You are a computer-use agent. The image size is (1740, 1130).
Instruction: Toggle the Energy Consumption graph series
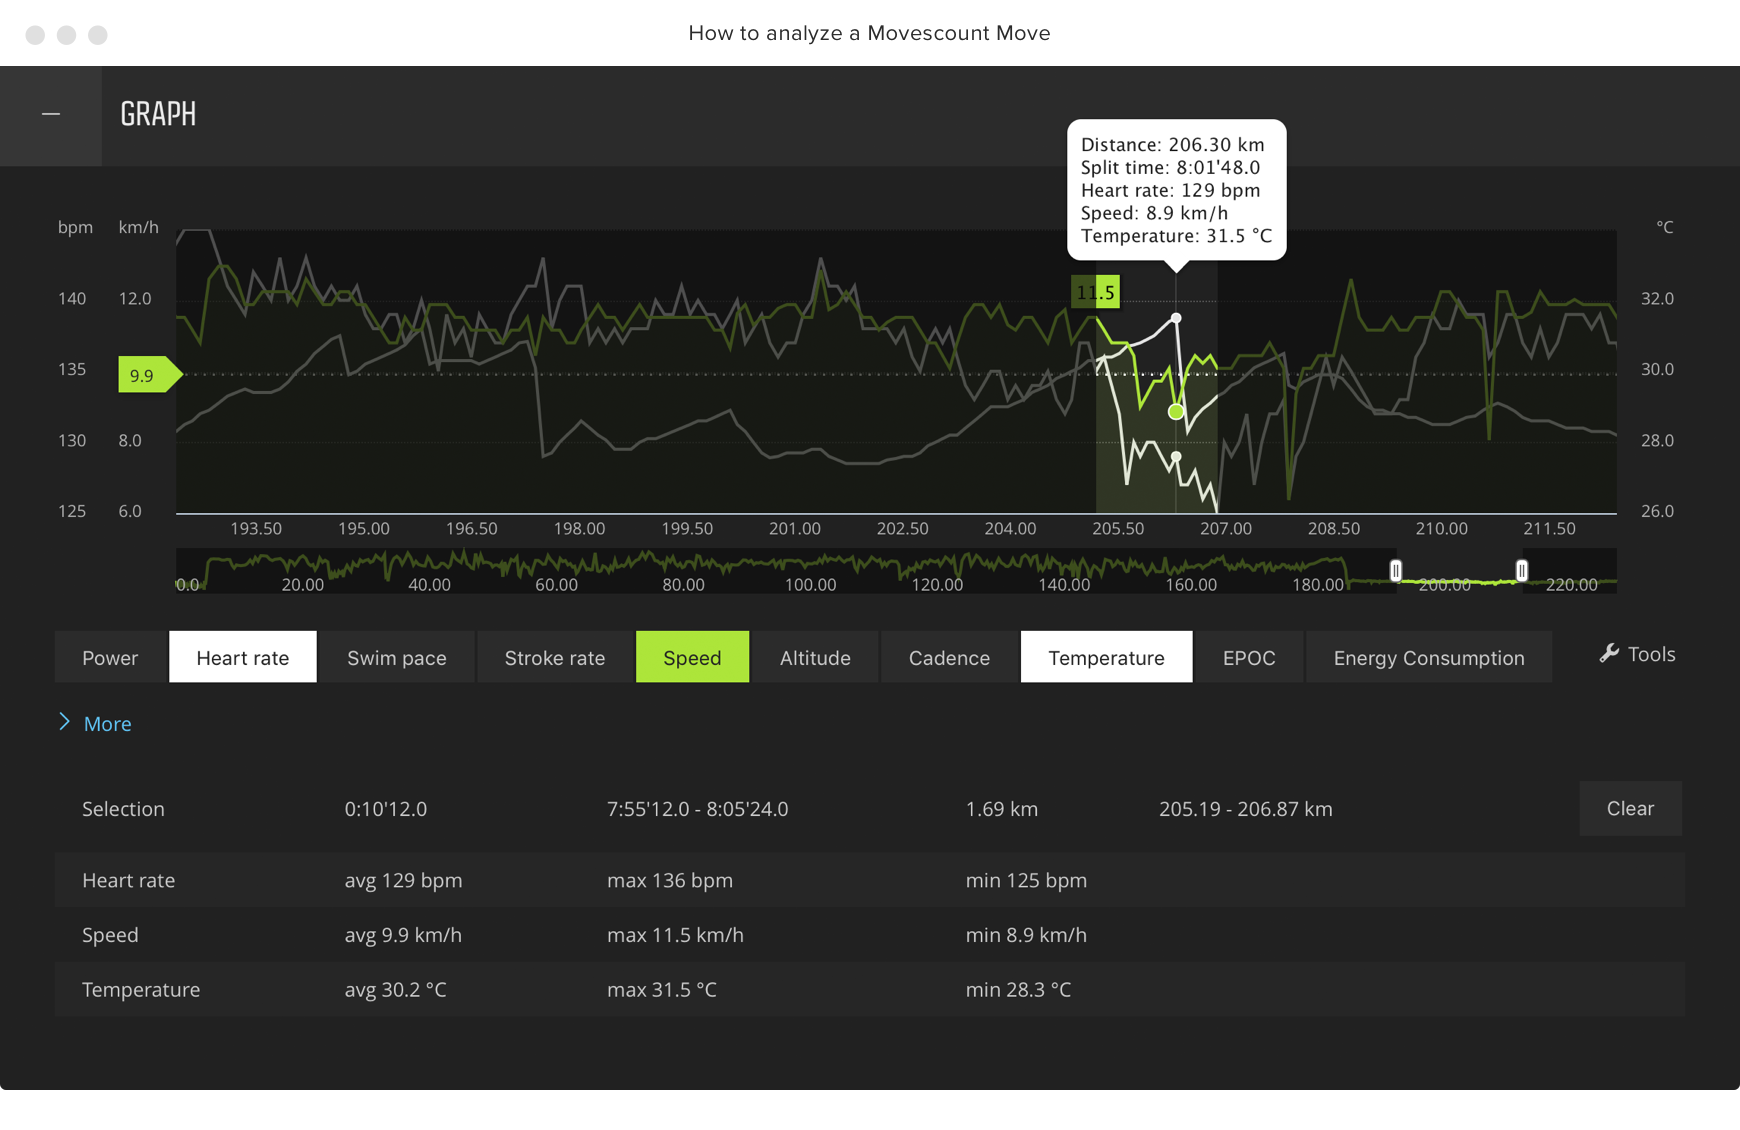pos(1429,657)
